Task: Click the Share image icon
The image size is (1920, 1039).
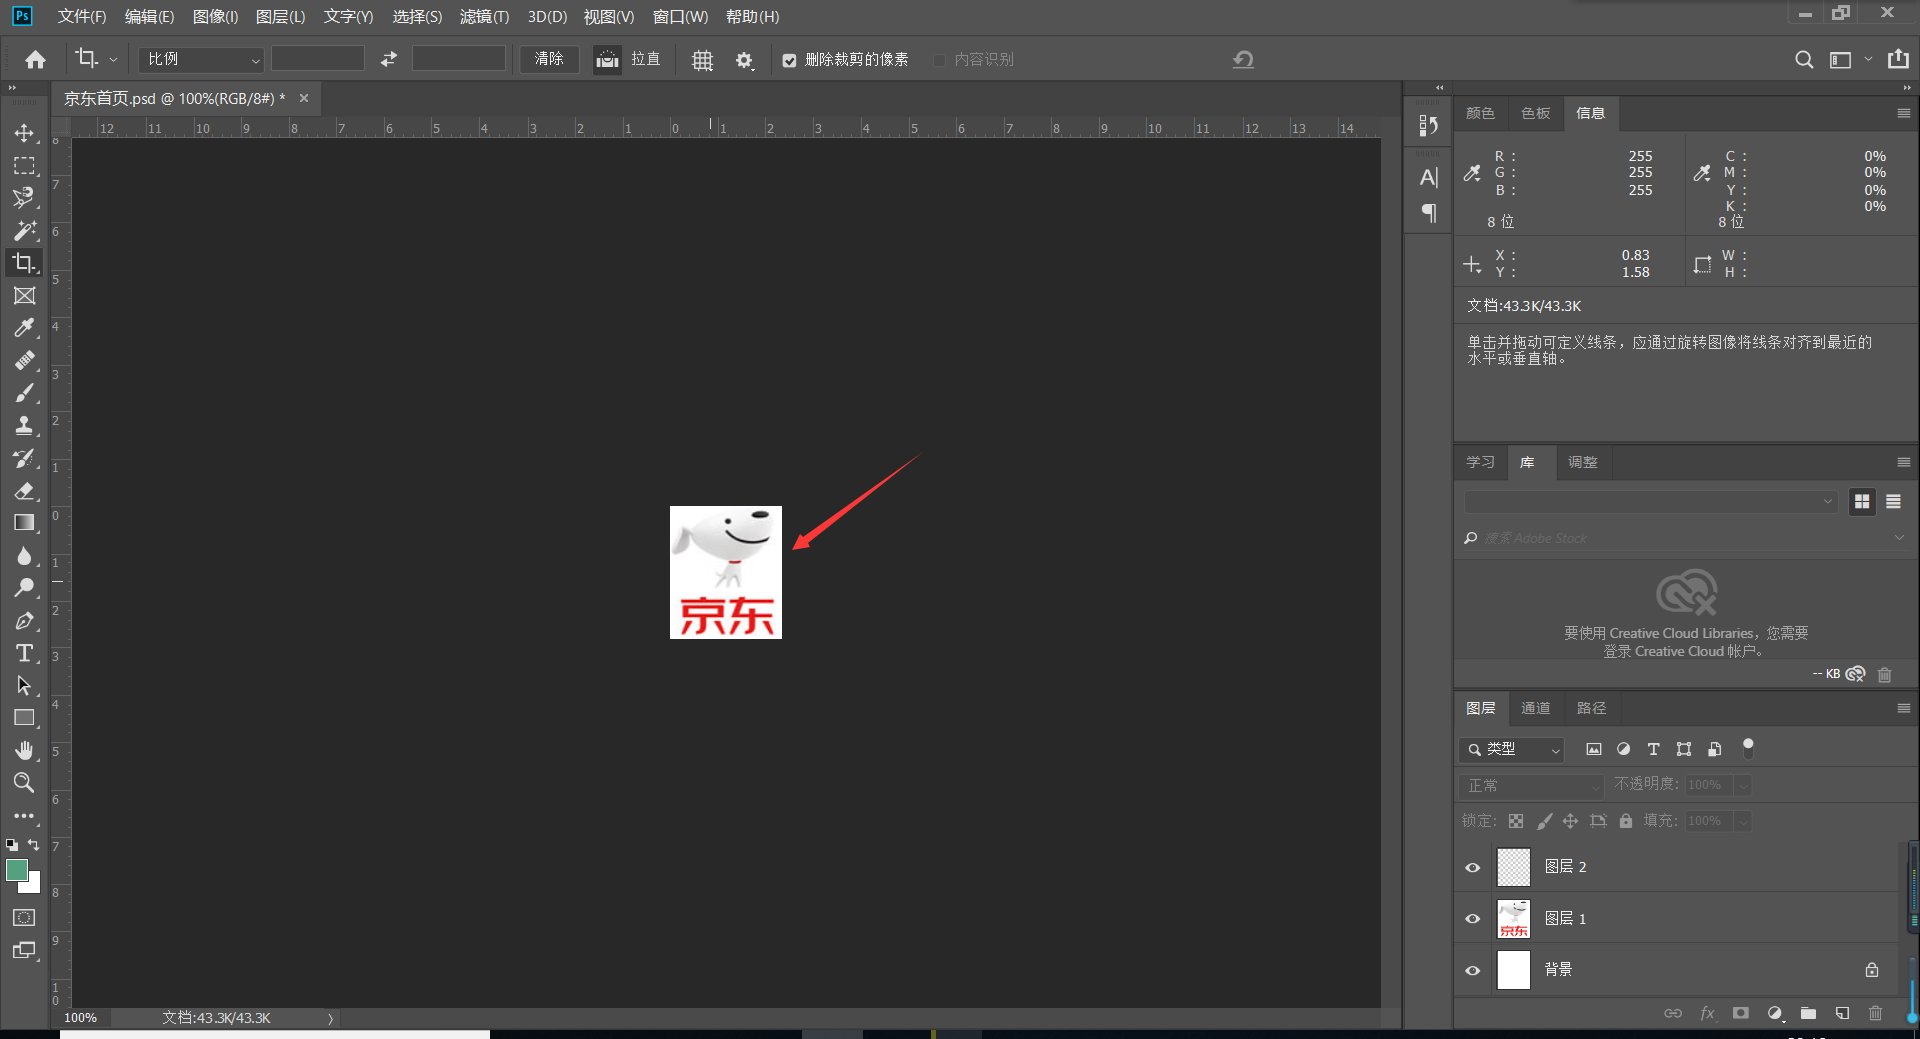Action: (x=1898, y=59)
